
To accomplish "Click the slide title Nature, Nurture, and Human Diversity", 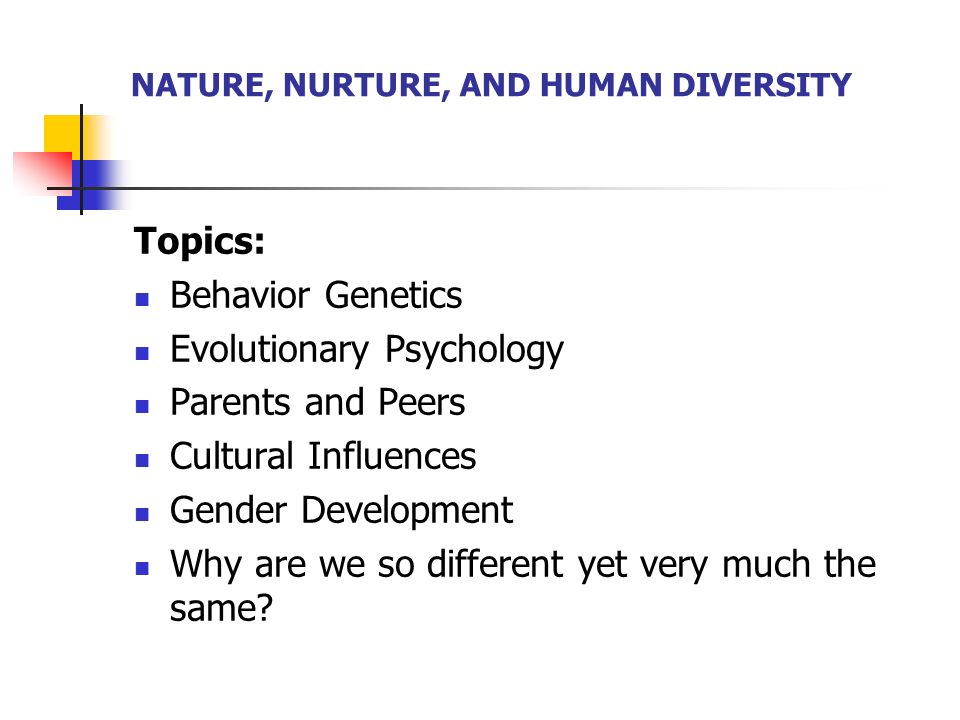I will pyautogui.click(x=491, y=85).
